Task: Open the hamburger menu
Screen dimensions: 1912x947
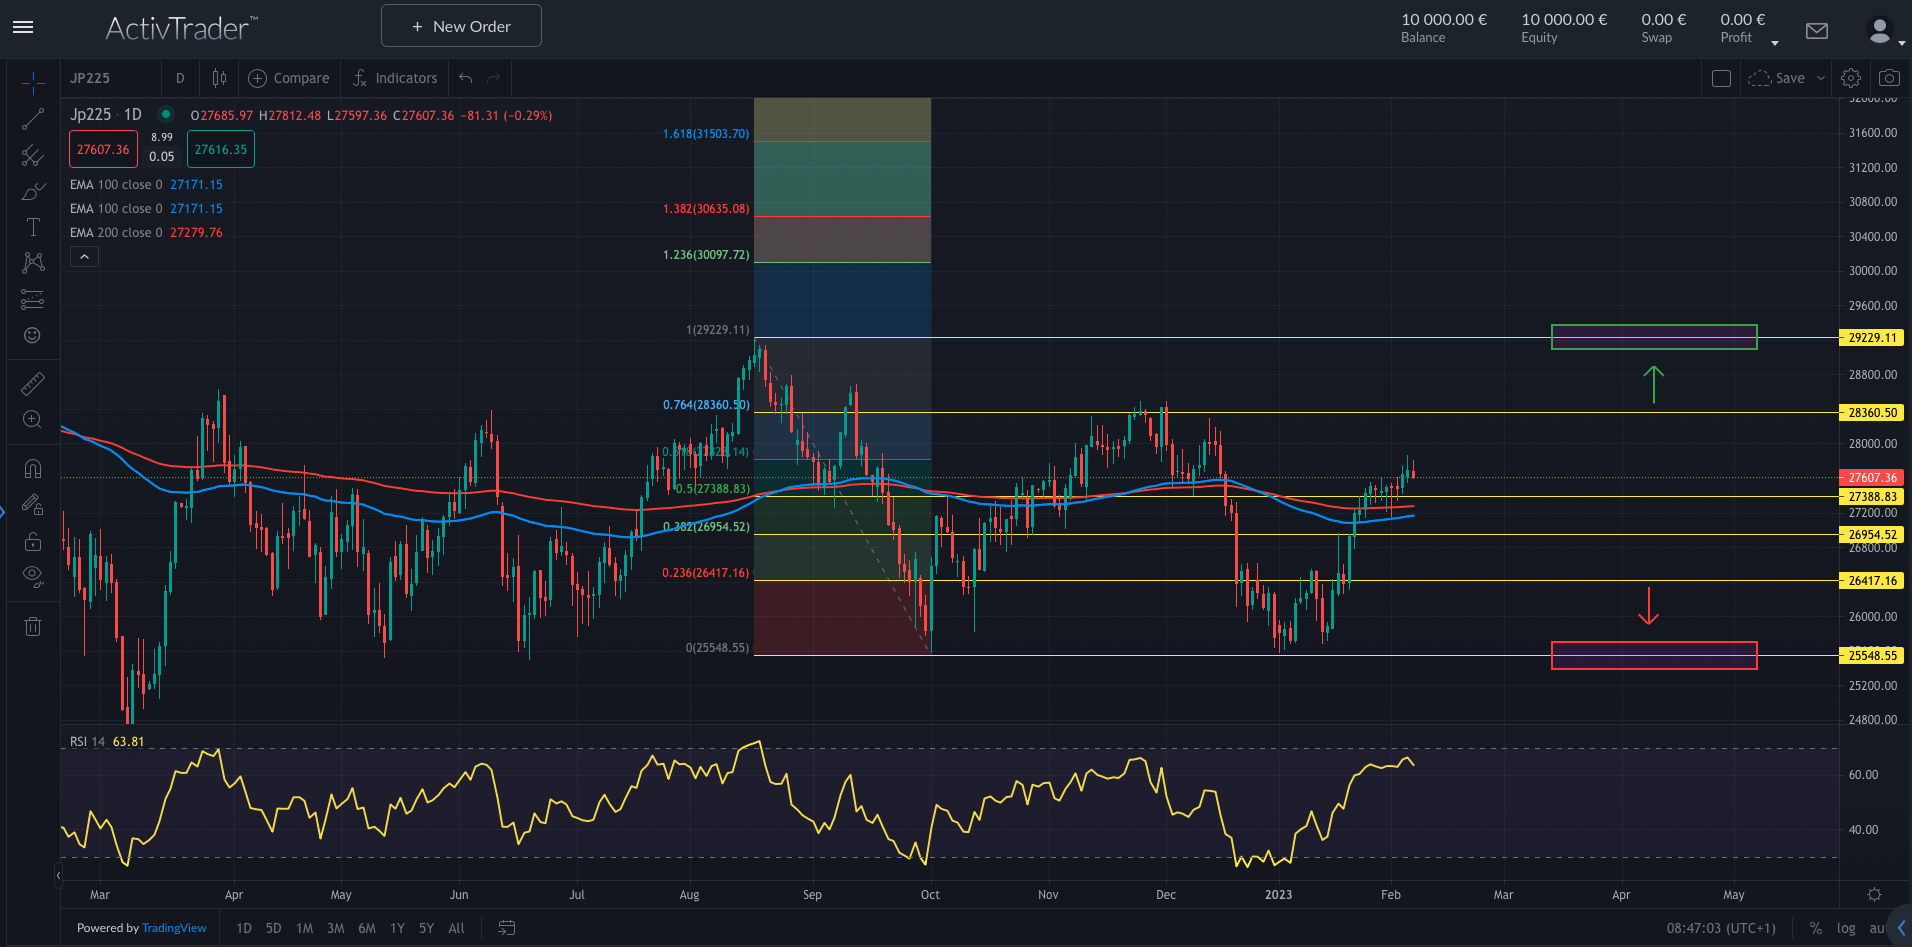Action: pyautogui.click(x=22, y=27)
